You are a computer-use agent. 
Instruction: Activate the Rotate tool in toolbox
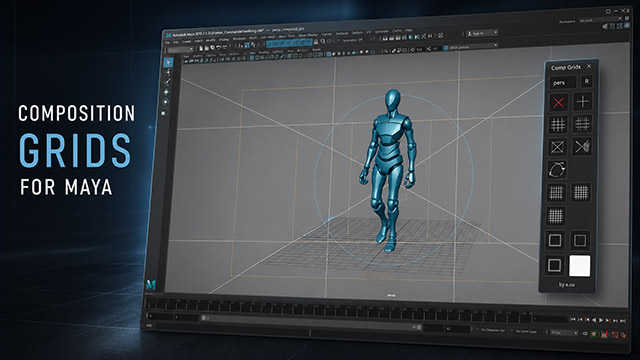pyautogui.click(x=166, y=102)
